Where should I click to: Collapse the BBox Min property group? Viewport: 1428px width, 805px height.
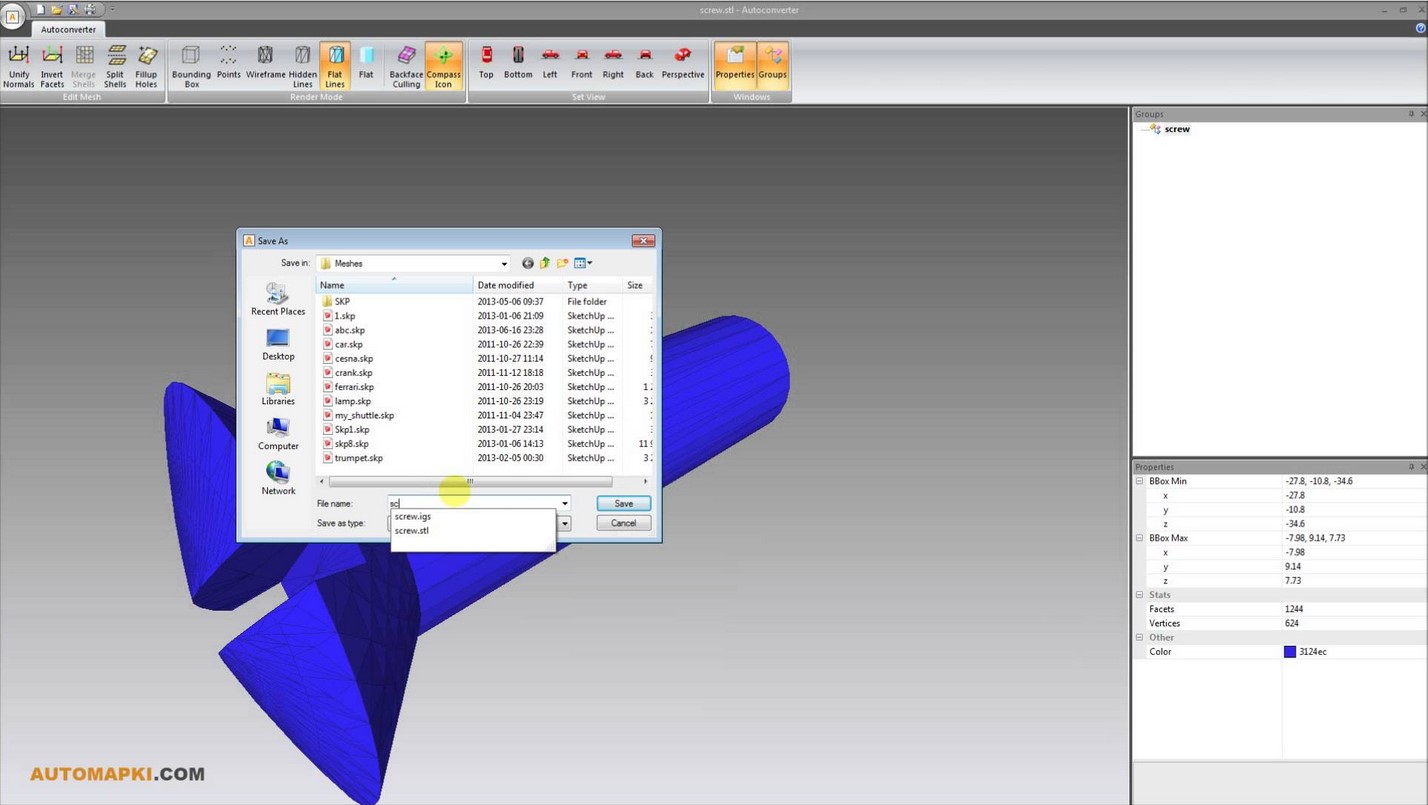pyautogui.click(x=1140, y=481)
